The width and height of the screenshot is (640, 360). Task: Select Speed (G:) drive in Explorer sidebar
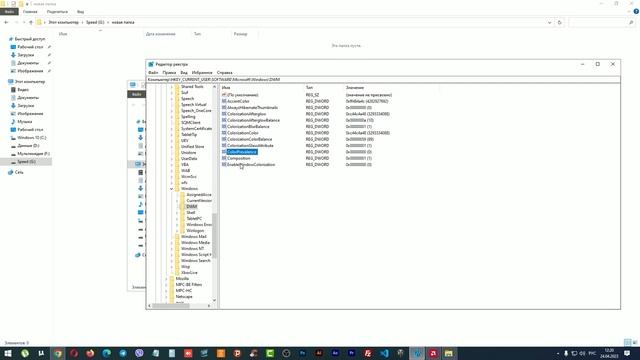pyautogui.click(x=26, y=162)
